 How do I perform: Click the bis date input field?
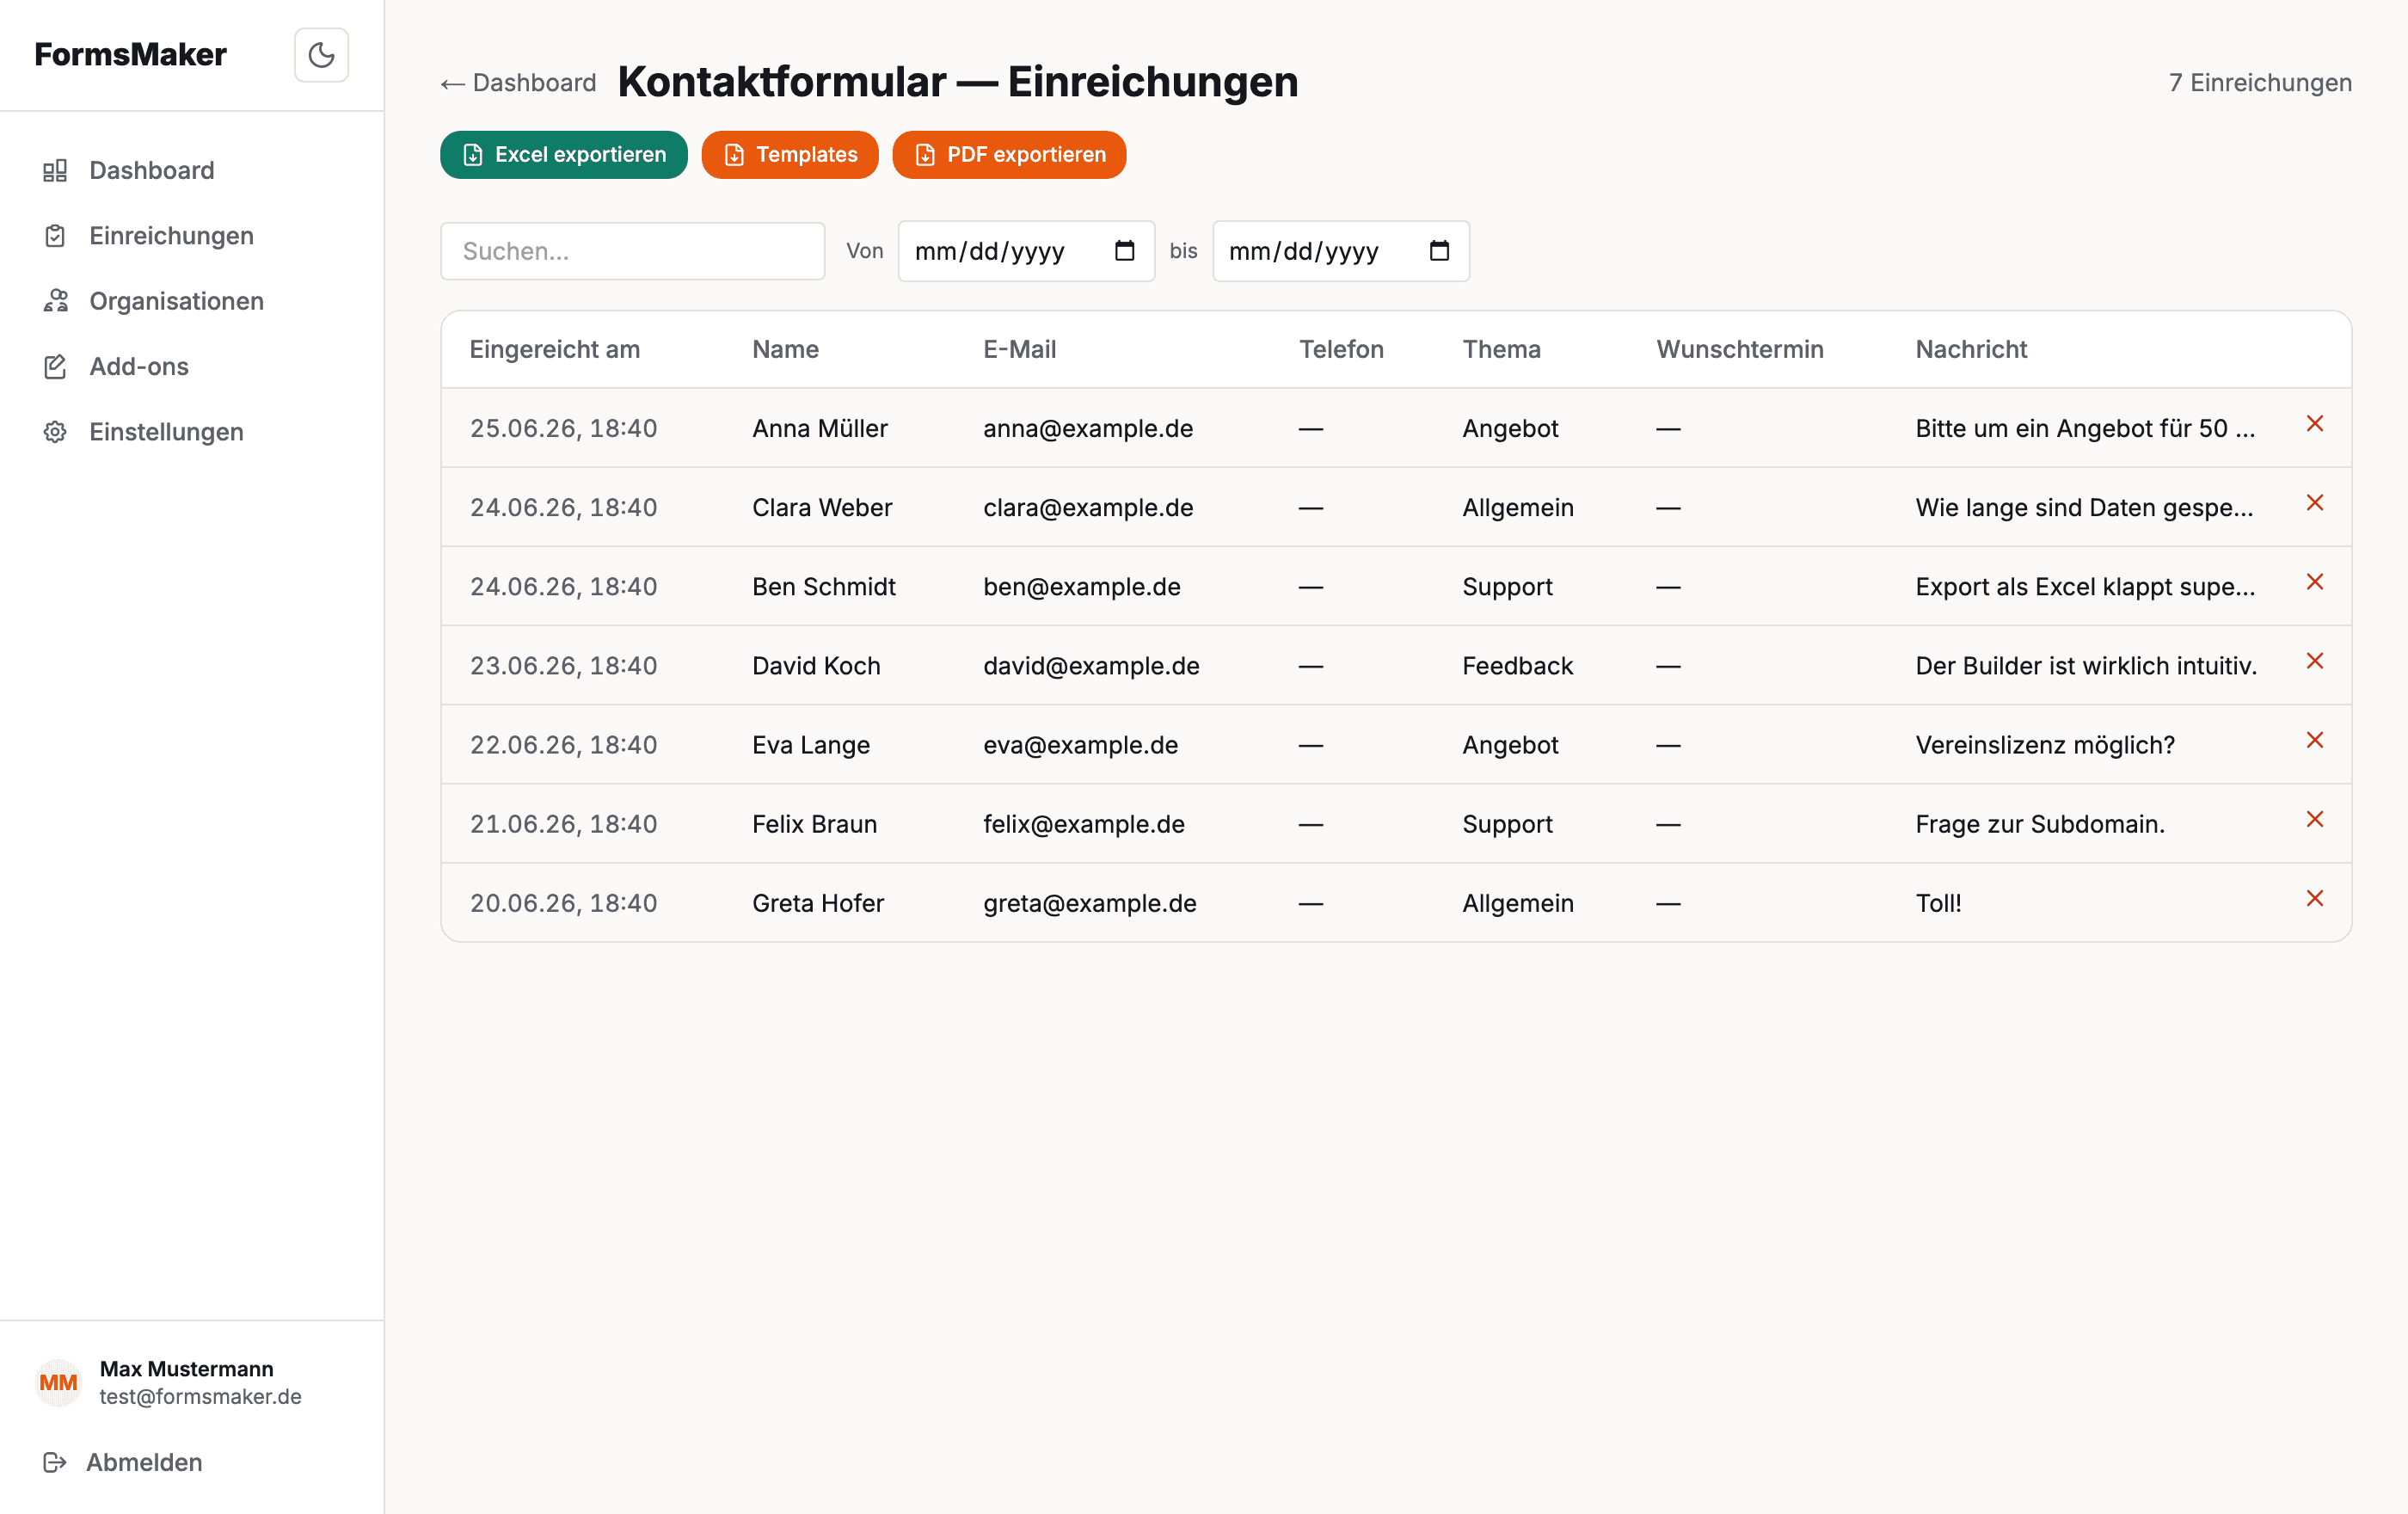1341,251
